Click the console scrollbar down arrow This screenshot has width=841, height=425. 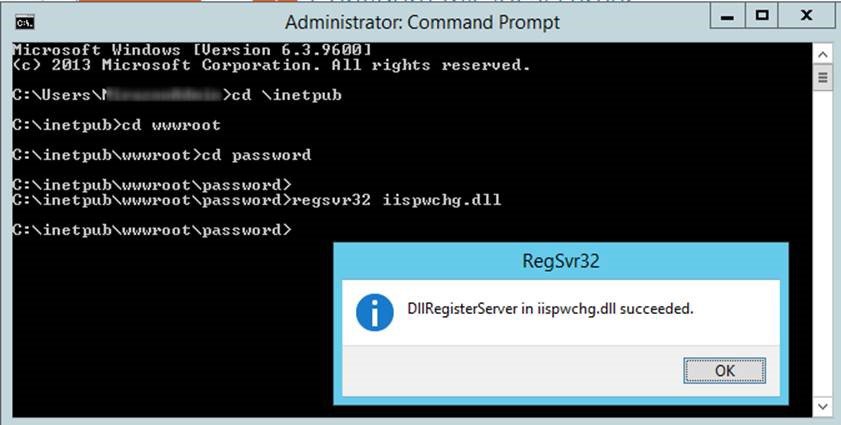pos(823,407)
